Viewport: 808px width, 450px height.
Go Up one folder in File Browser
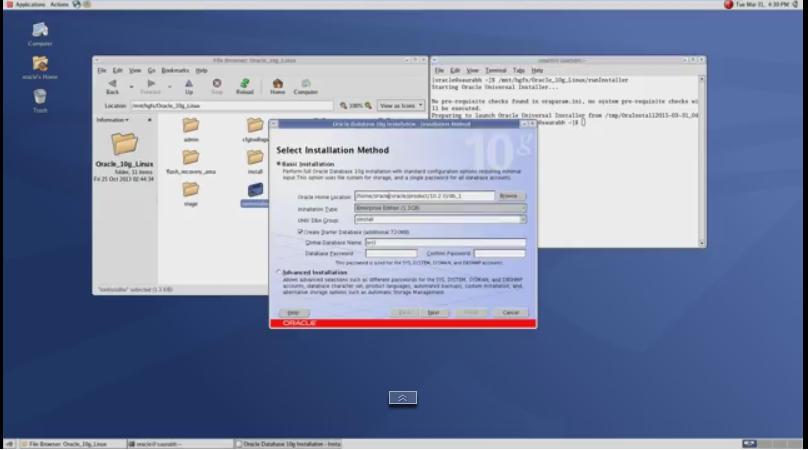[x=189, y=86]
